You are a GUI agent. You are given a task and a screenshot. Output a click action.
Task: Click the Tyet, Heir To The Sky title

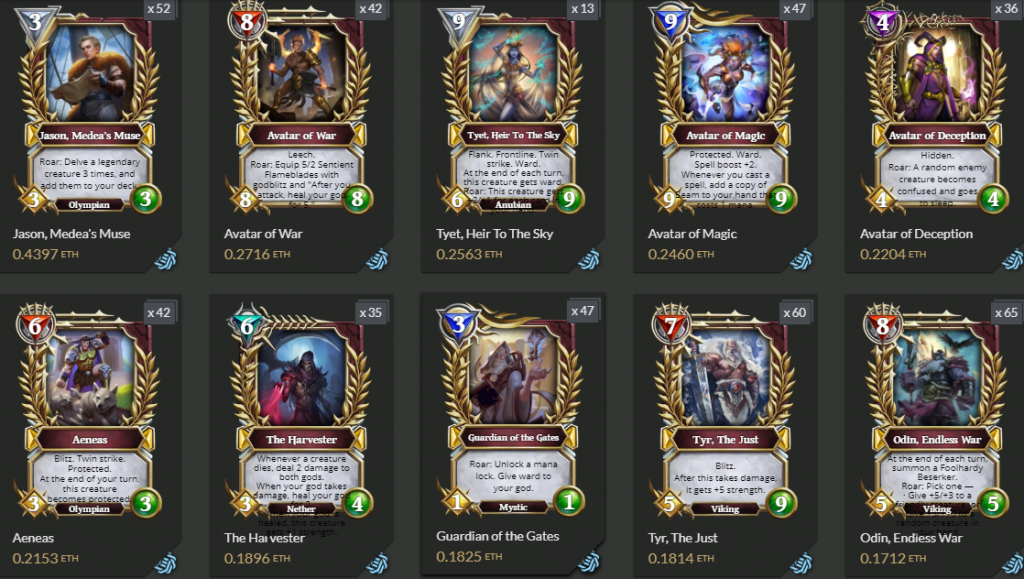coord(494,234)
